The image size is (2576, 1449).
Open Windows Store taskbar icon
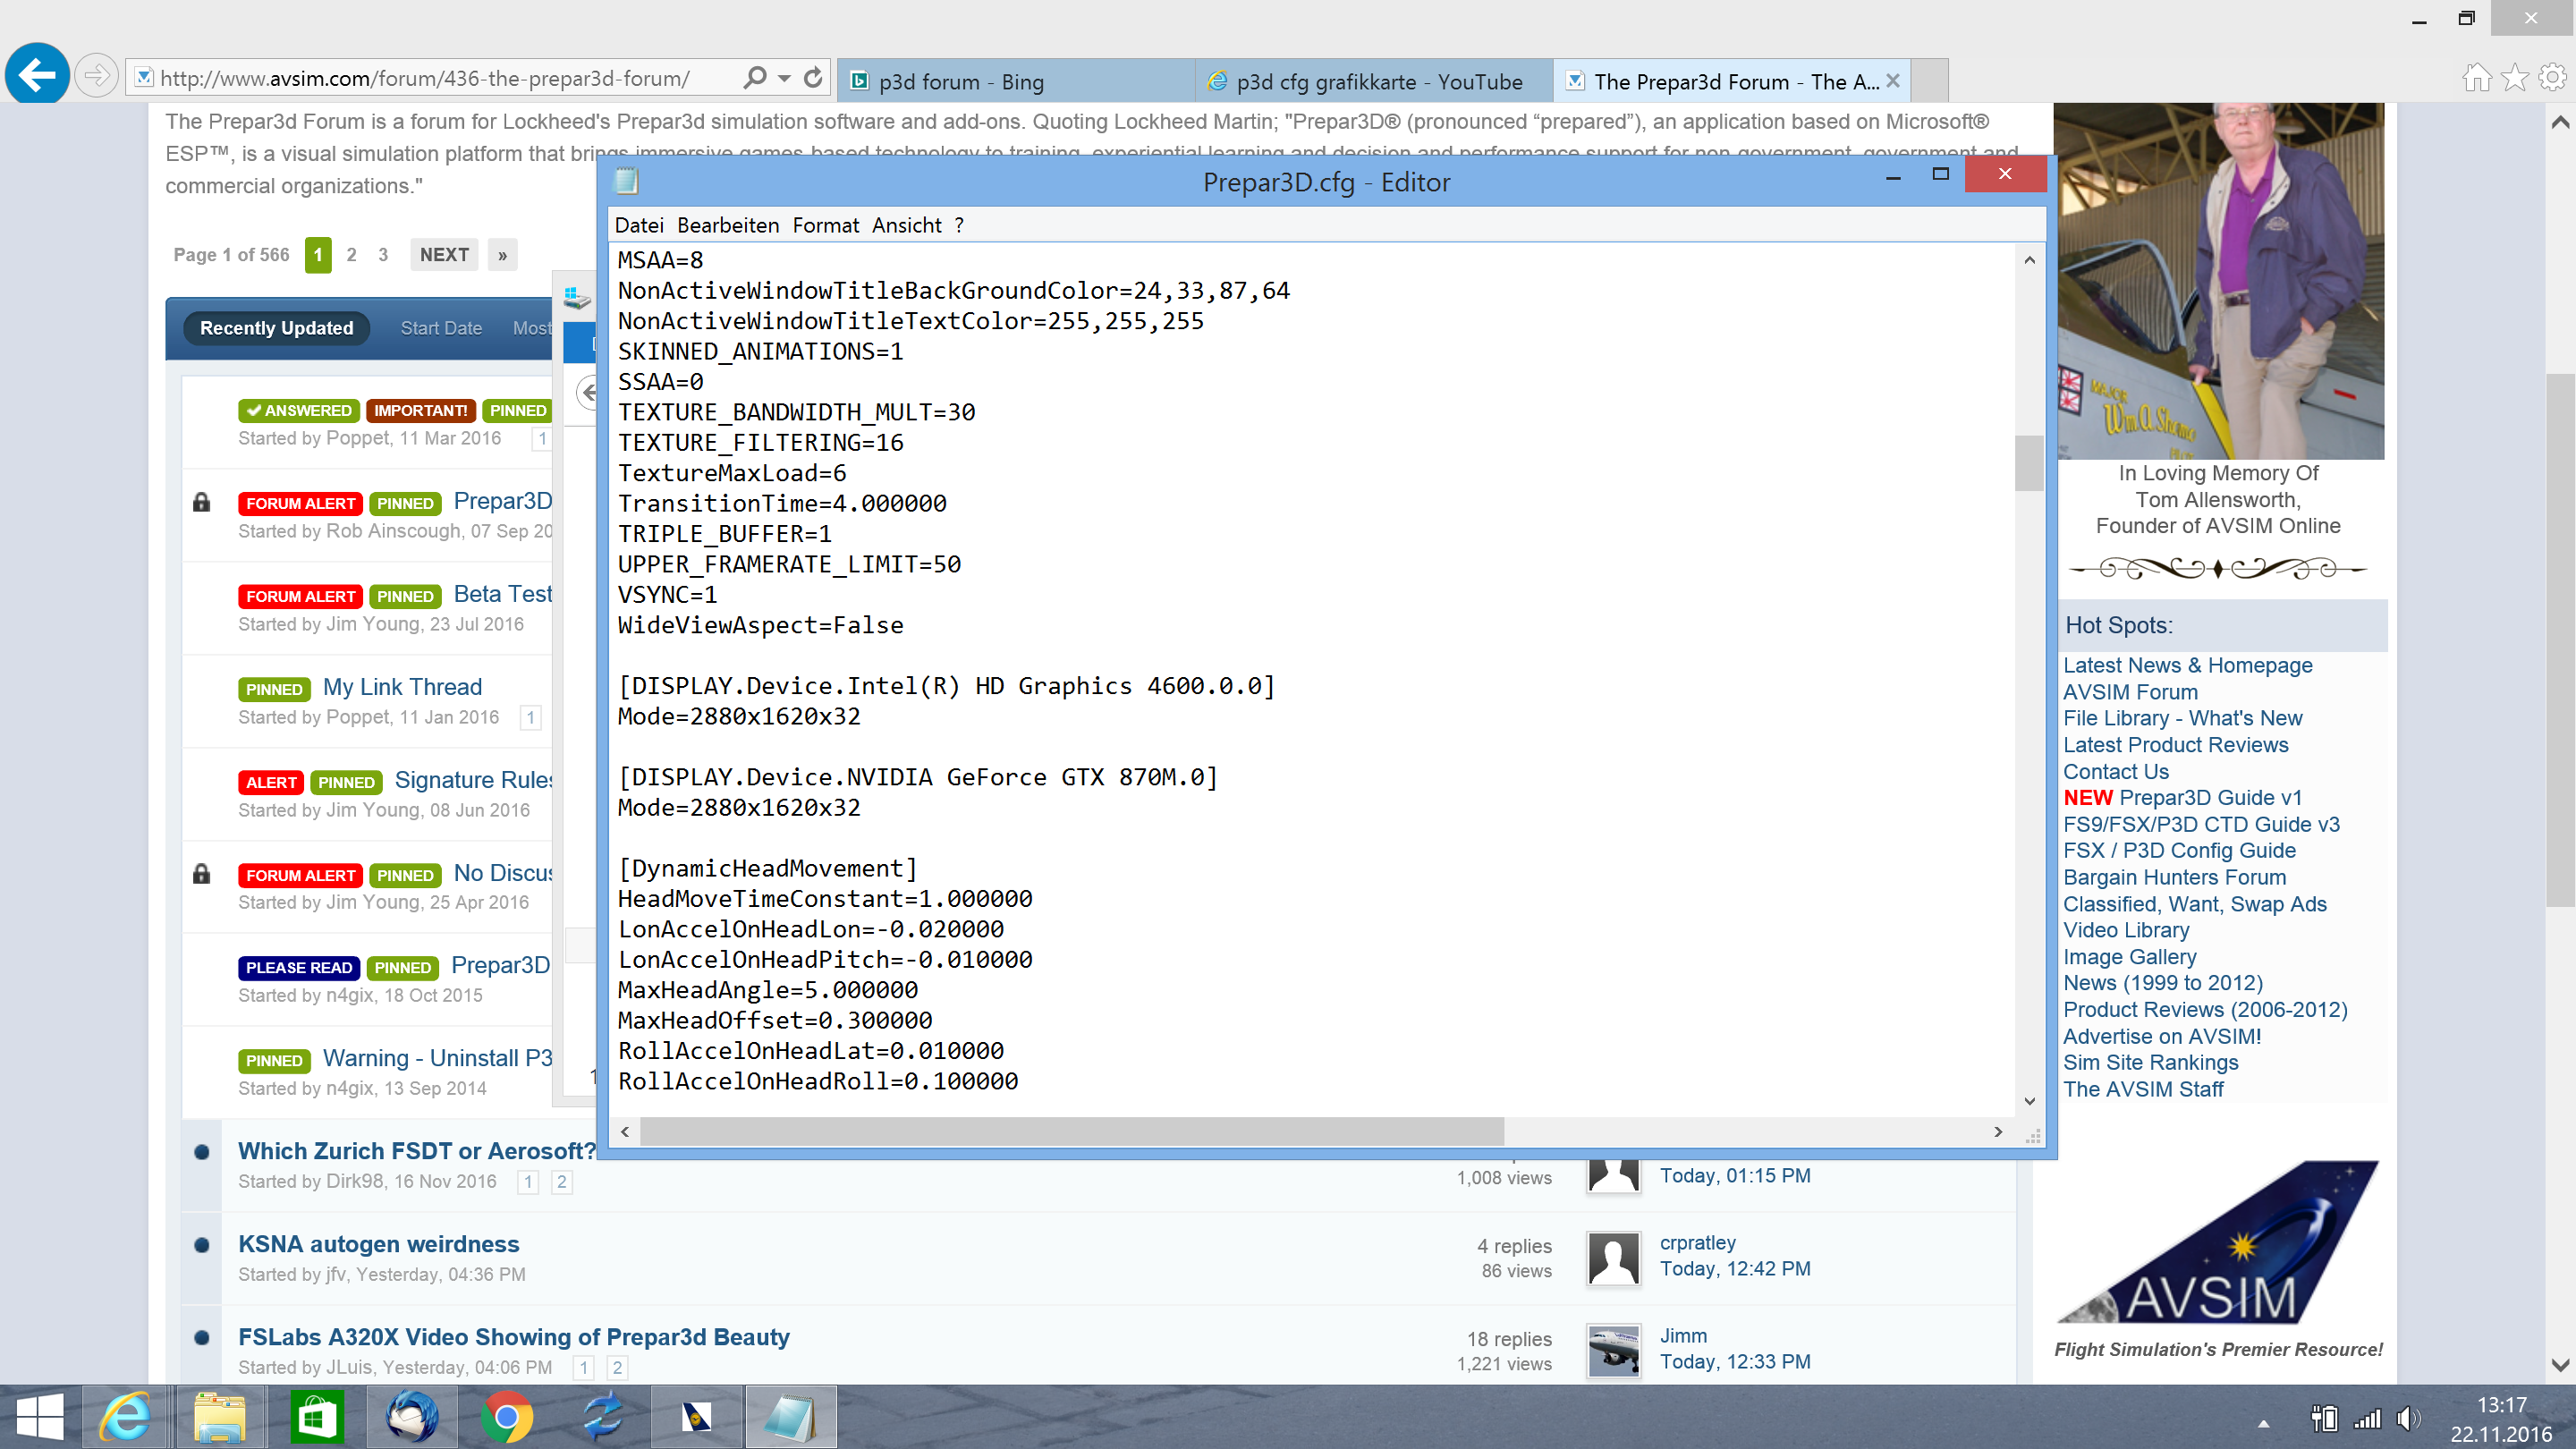pos(315,1417)
